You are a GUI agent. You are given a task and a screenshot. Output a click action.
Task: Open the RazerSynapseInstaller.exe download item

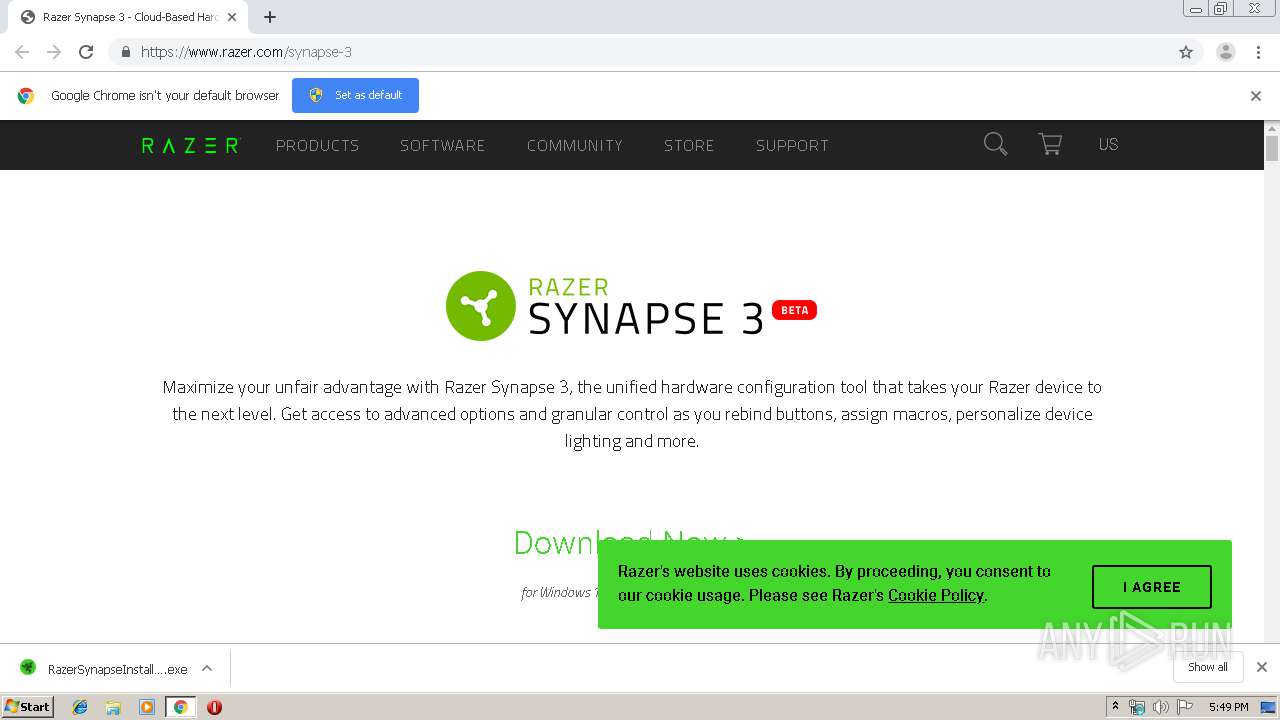(104, 669)
